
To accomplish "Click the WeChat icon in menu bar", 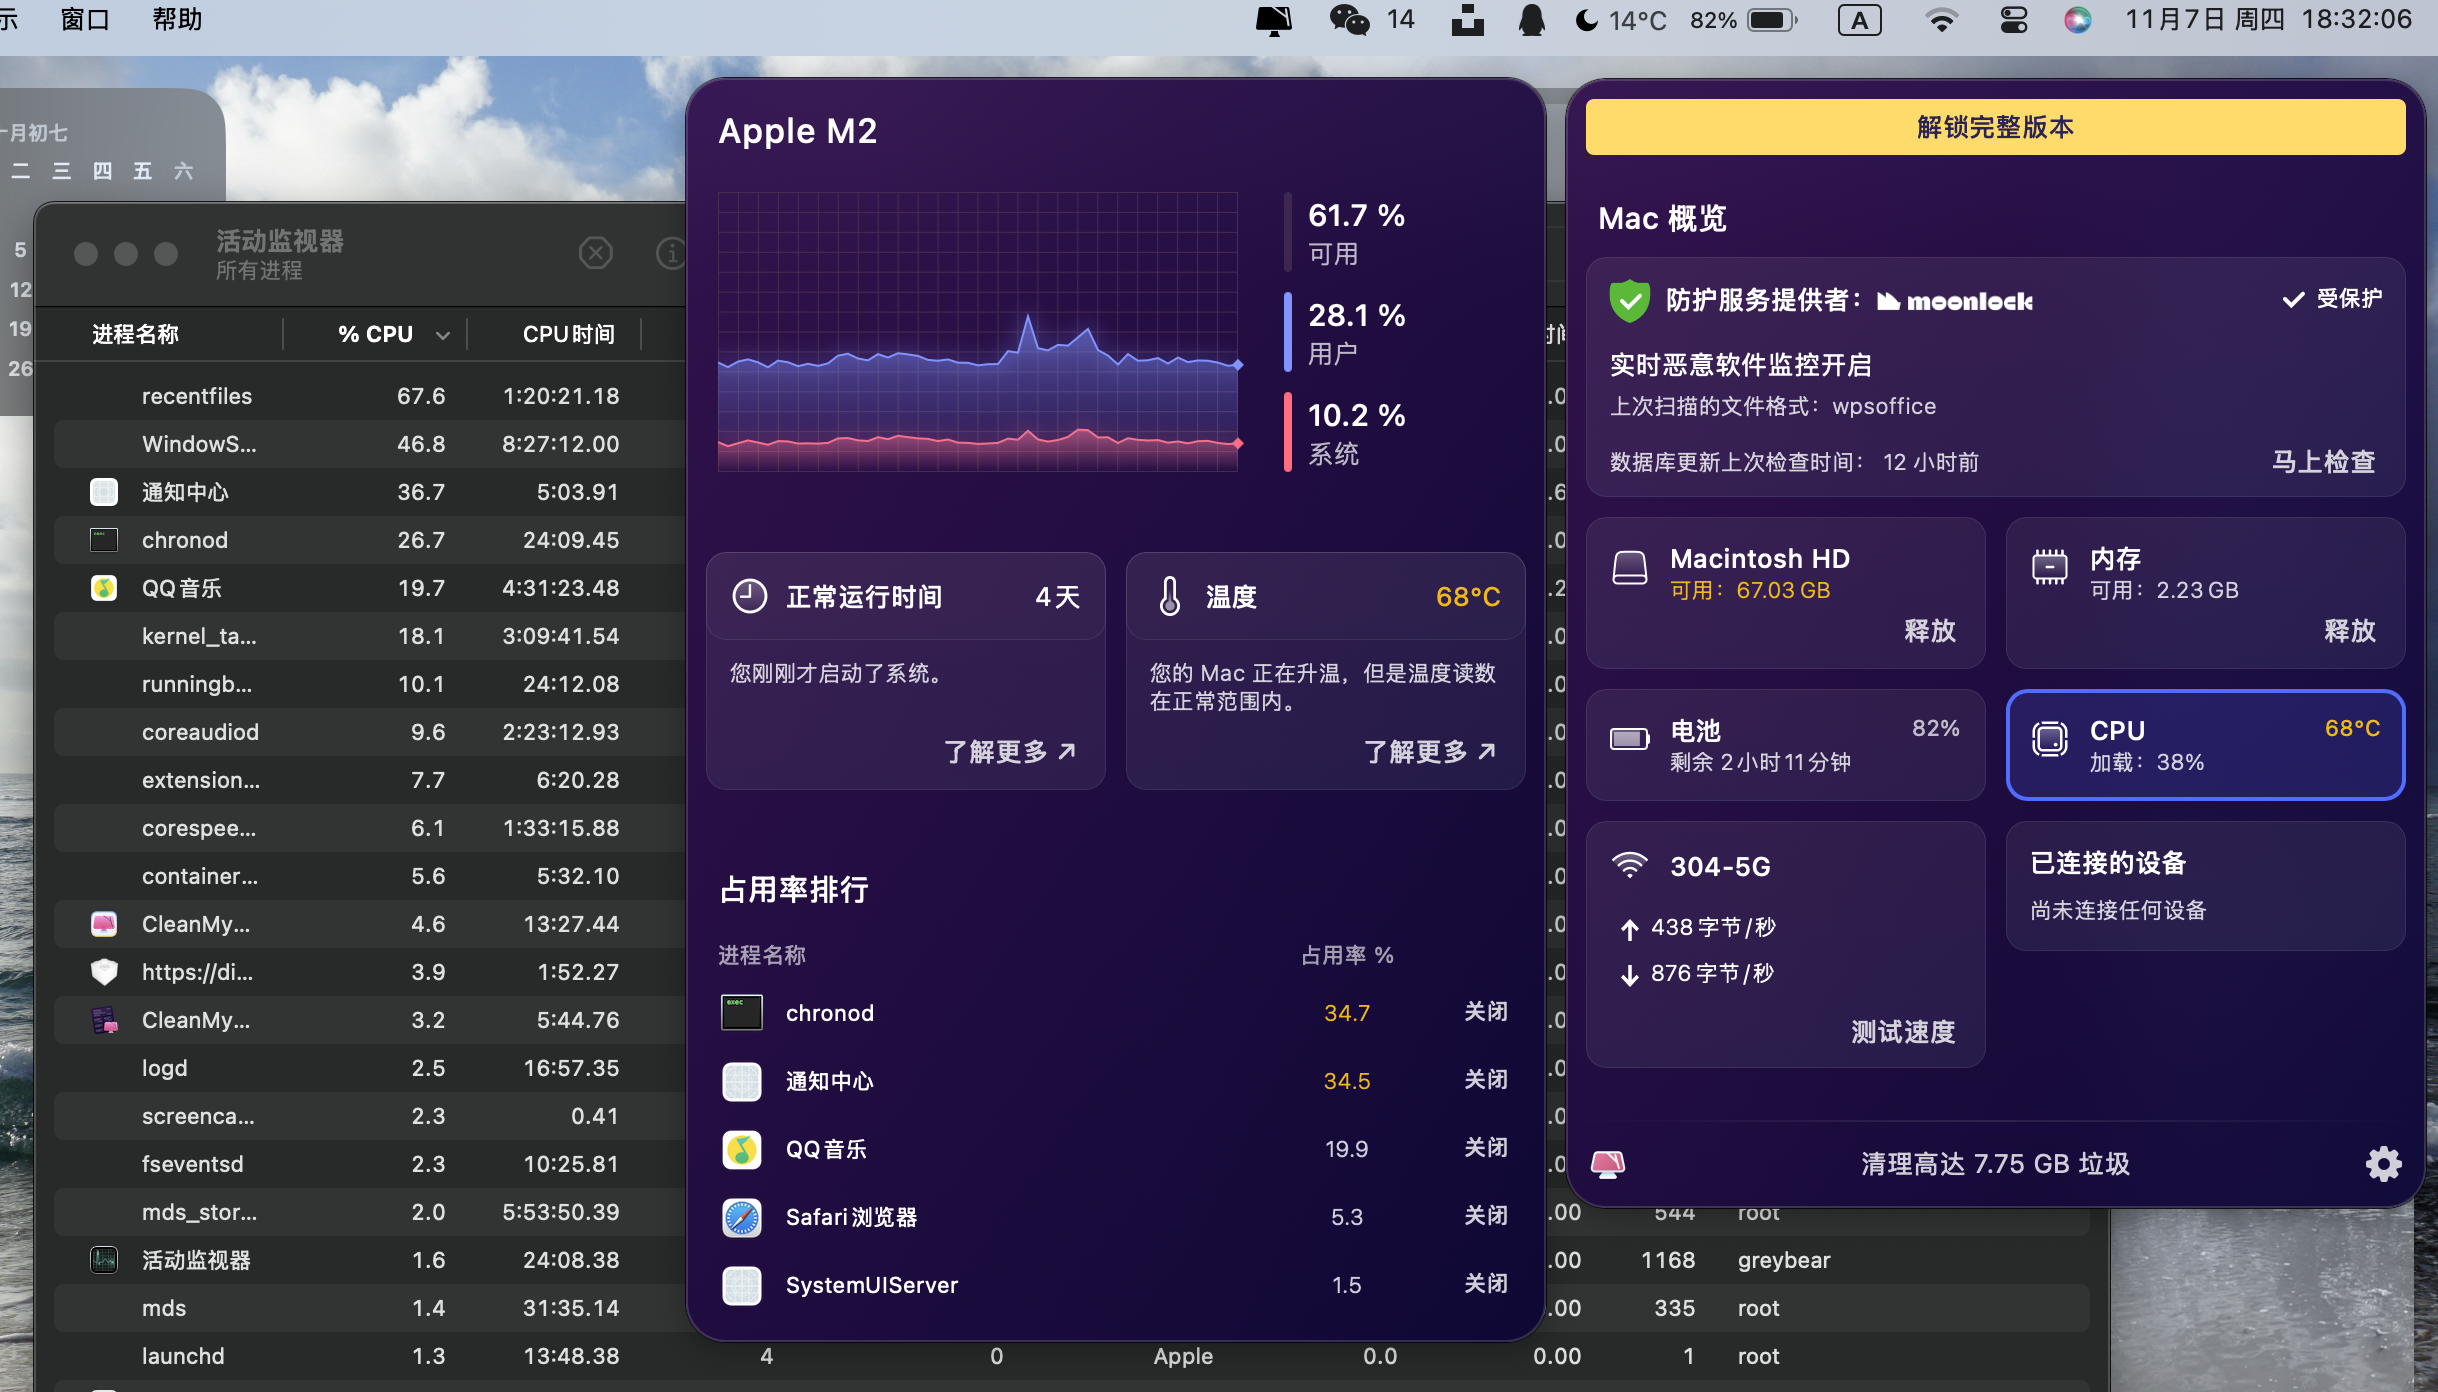I will point(1349,20).
